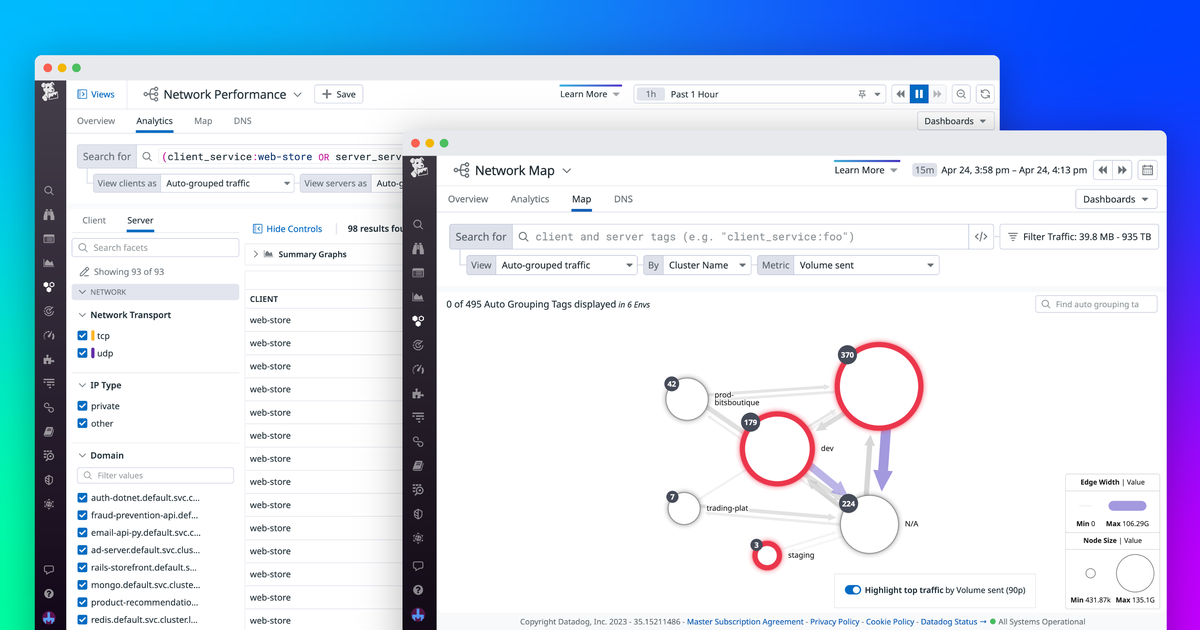The image size is (1200, 630).
Task: Click Find auto grouping tags field
Action: (1096, 304)
